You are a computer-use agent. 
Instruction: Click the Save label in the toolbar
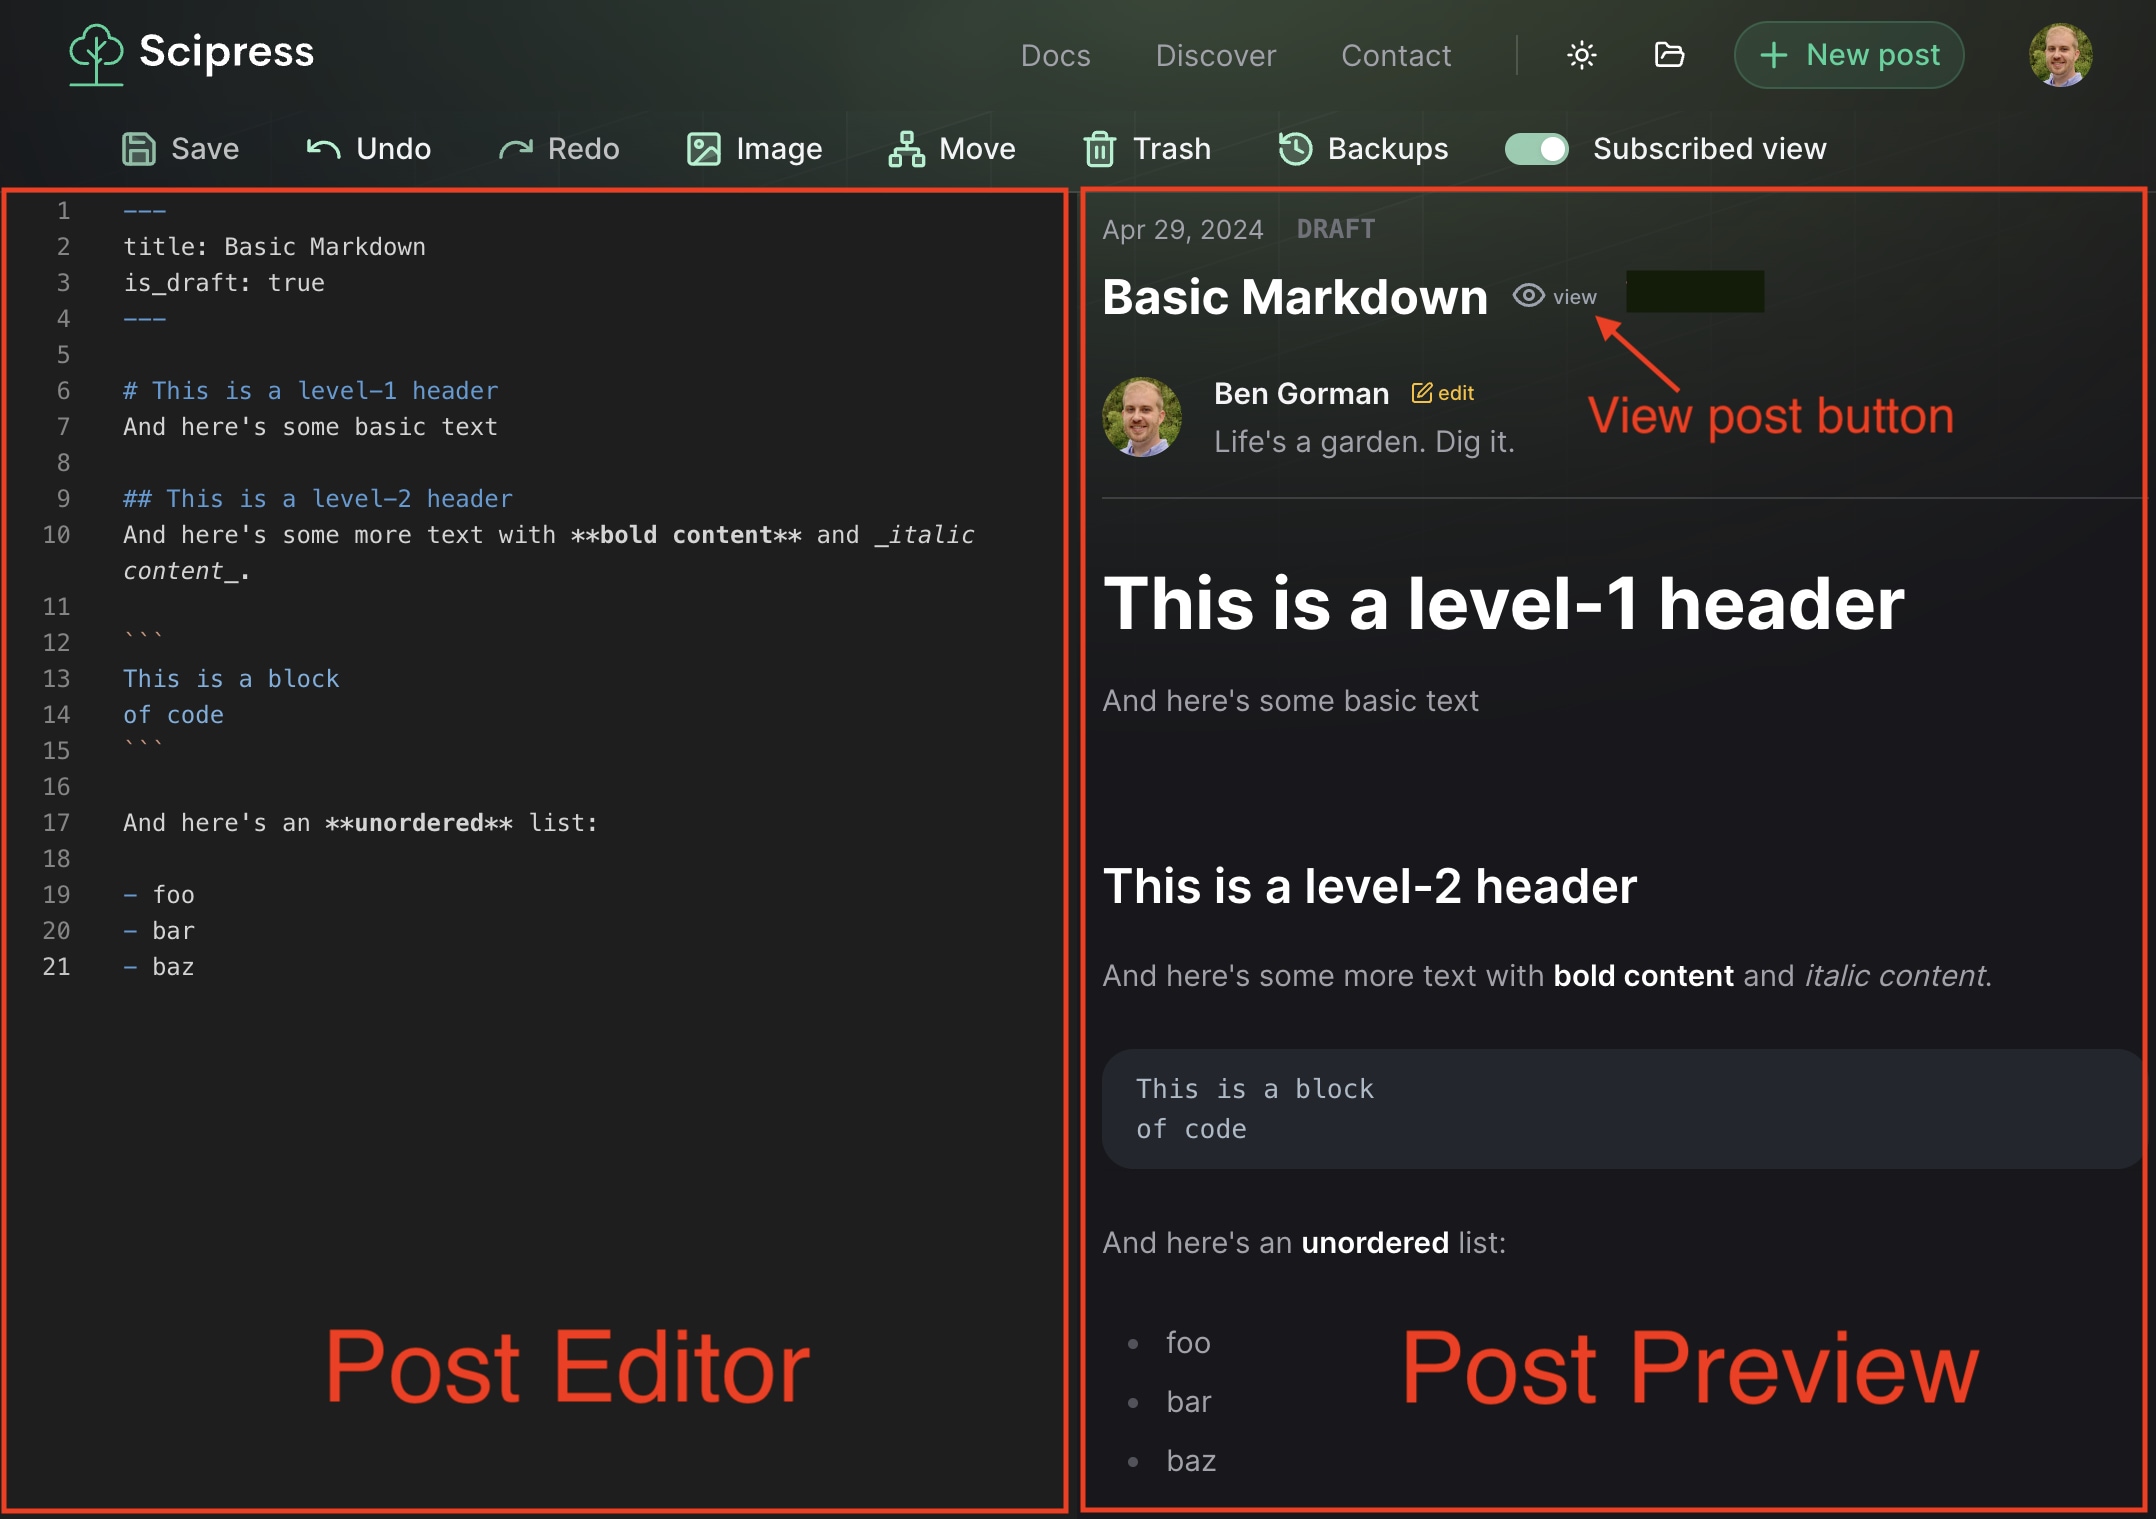[205, 149]
